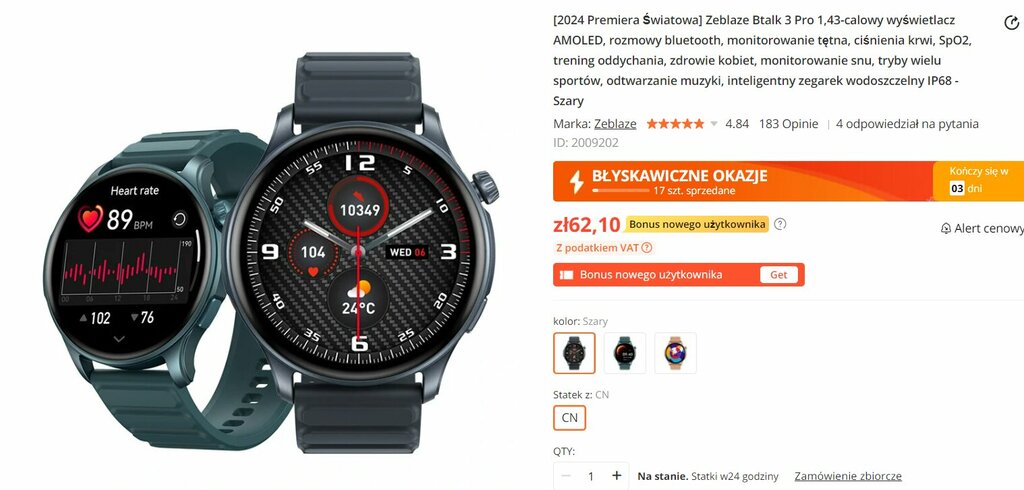The image size is (1024, 490).
Task: Click the question mark next to Bonus nowego użytkownika
Action: coord(780,224)
